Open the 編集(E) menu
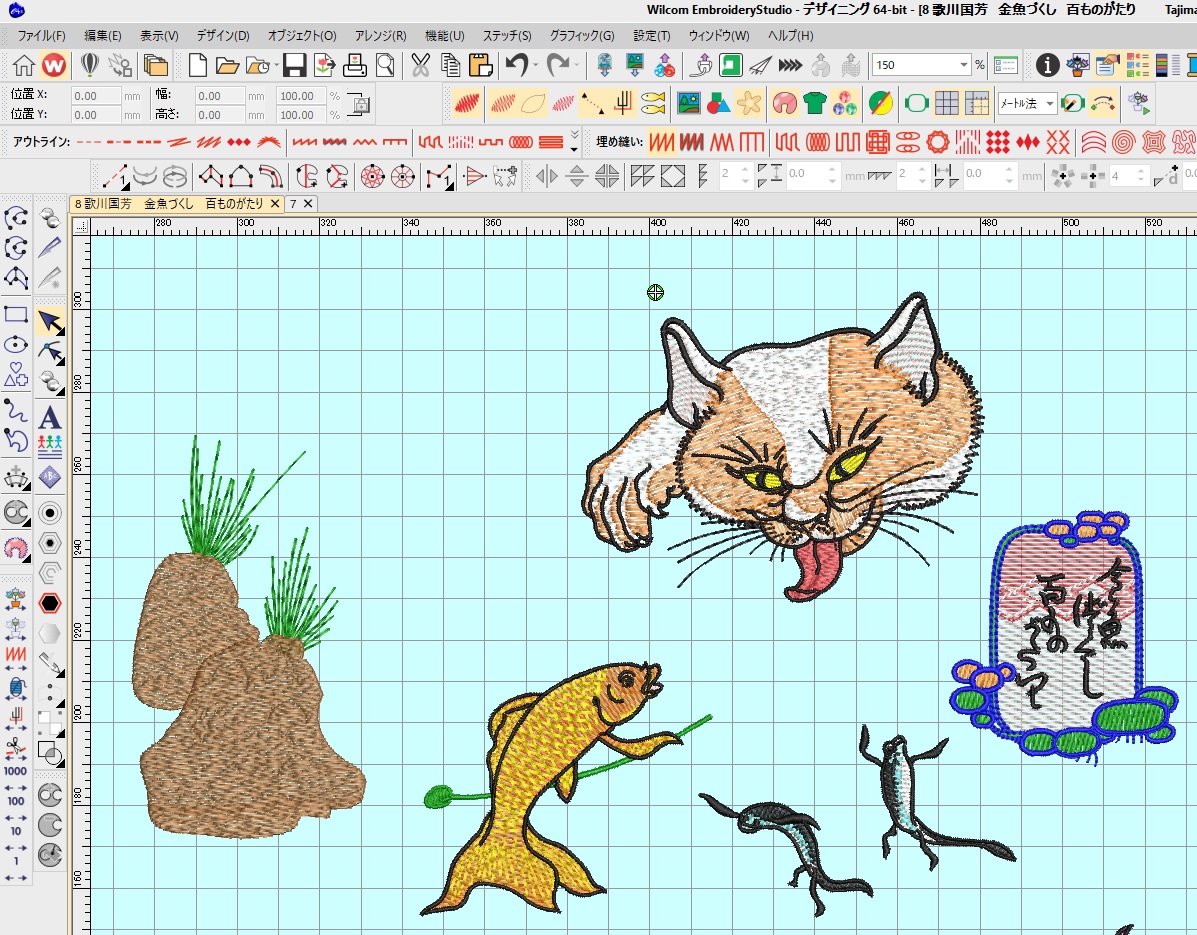 click(102, 36)
